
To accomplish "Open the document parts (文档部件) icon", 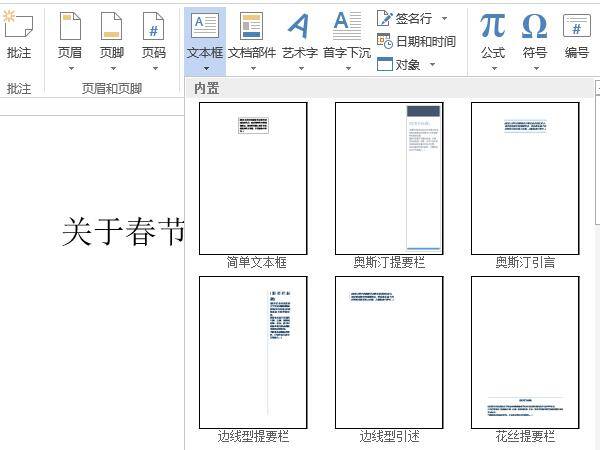I will [x=251, y=26].
